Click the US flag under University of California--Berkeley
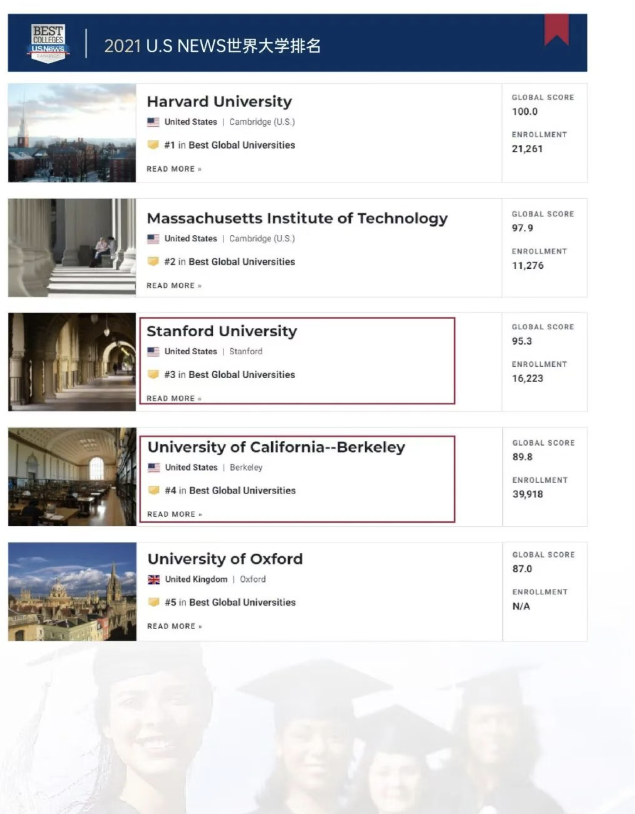Screen dimensions: 635x814 coord(154,468)
